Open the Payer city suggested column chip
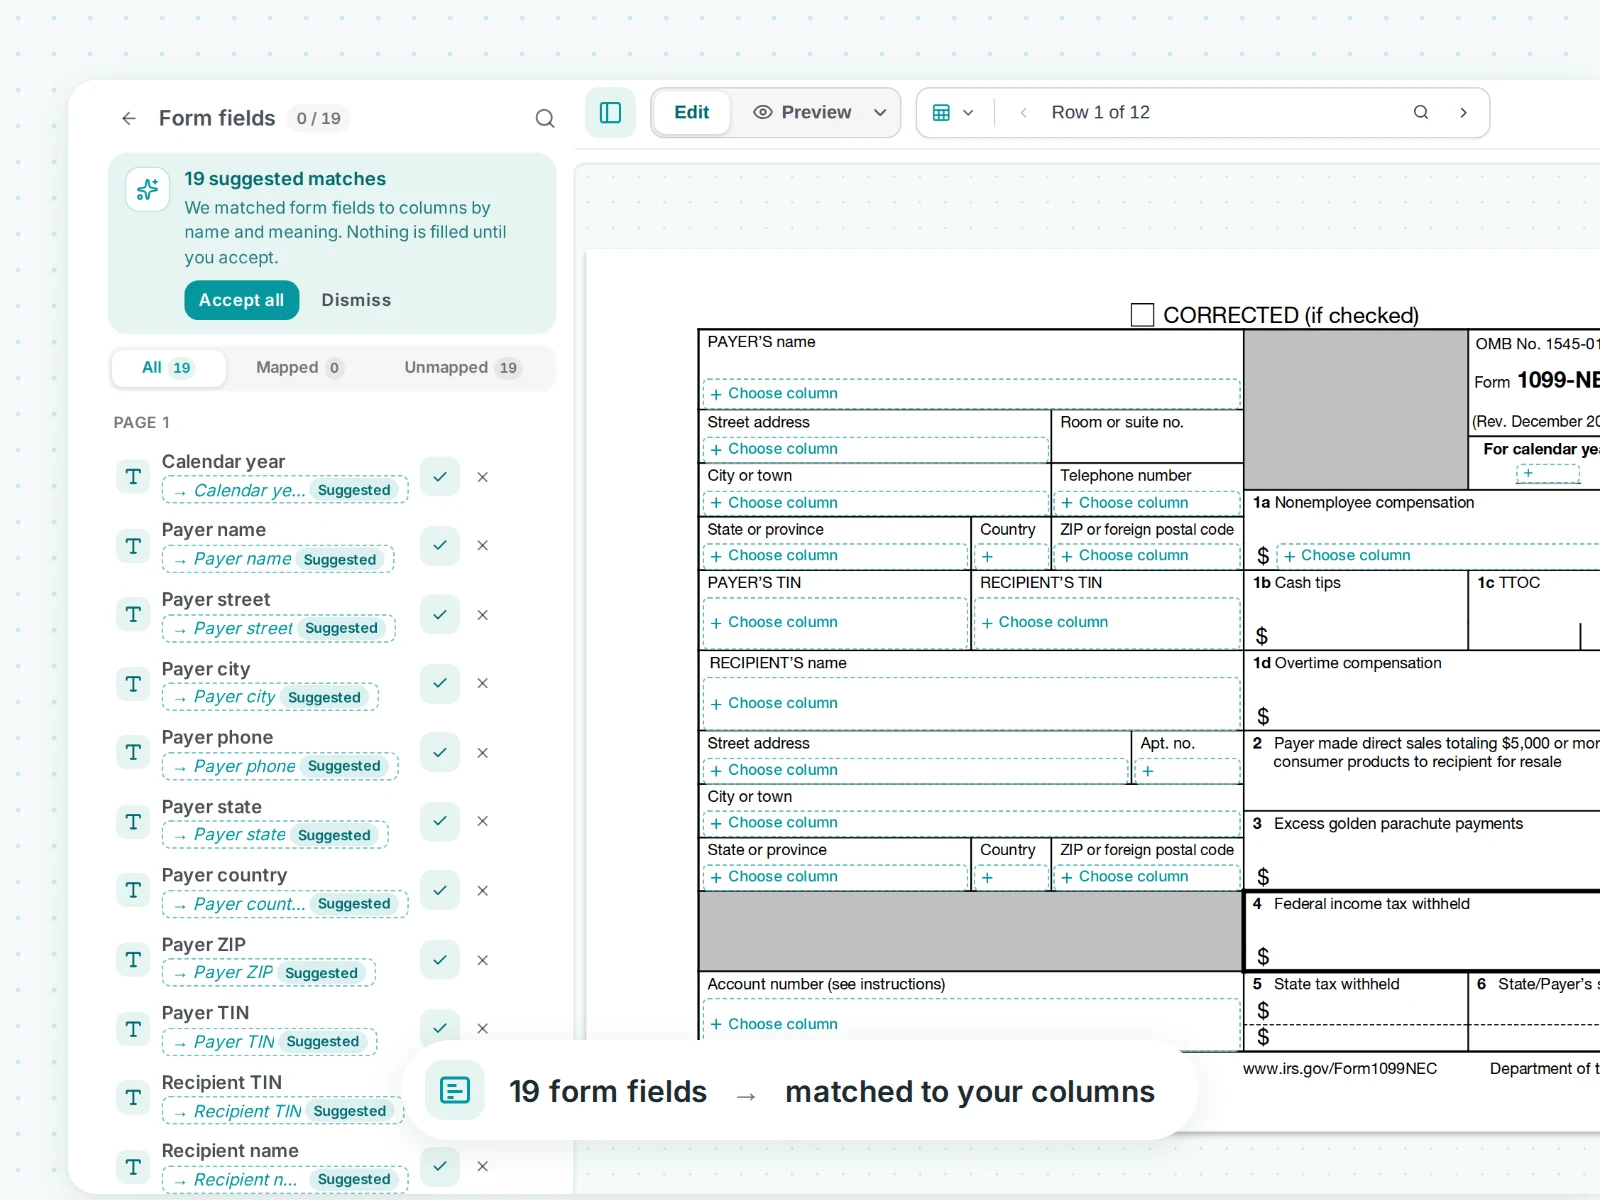Screen dimensions: 1600x1200 point(270,697)
